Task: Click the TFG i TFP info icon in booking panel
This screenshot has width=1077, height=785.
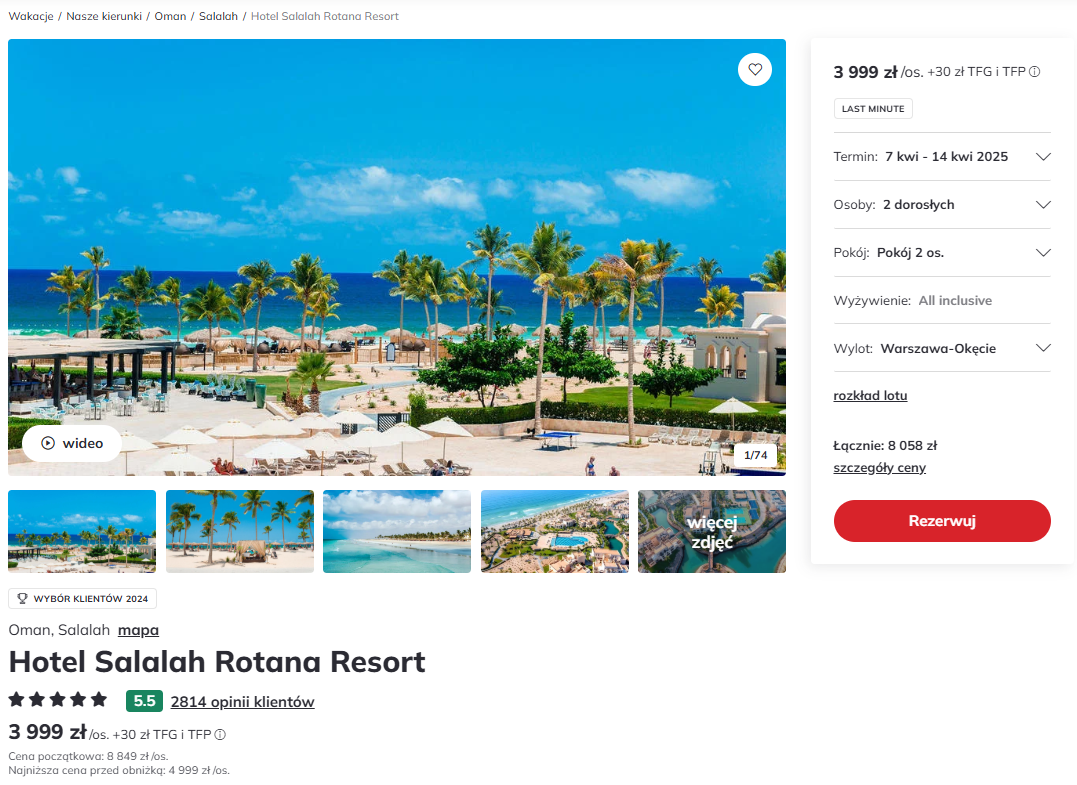Action: coord(1034,71)
